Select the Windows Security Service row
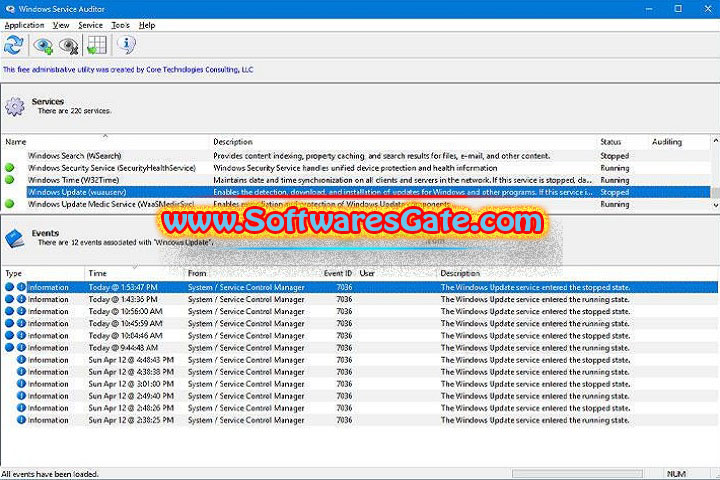This screenshot has height=480, width=720. pyautogui.click(x=356, y=168)
